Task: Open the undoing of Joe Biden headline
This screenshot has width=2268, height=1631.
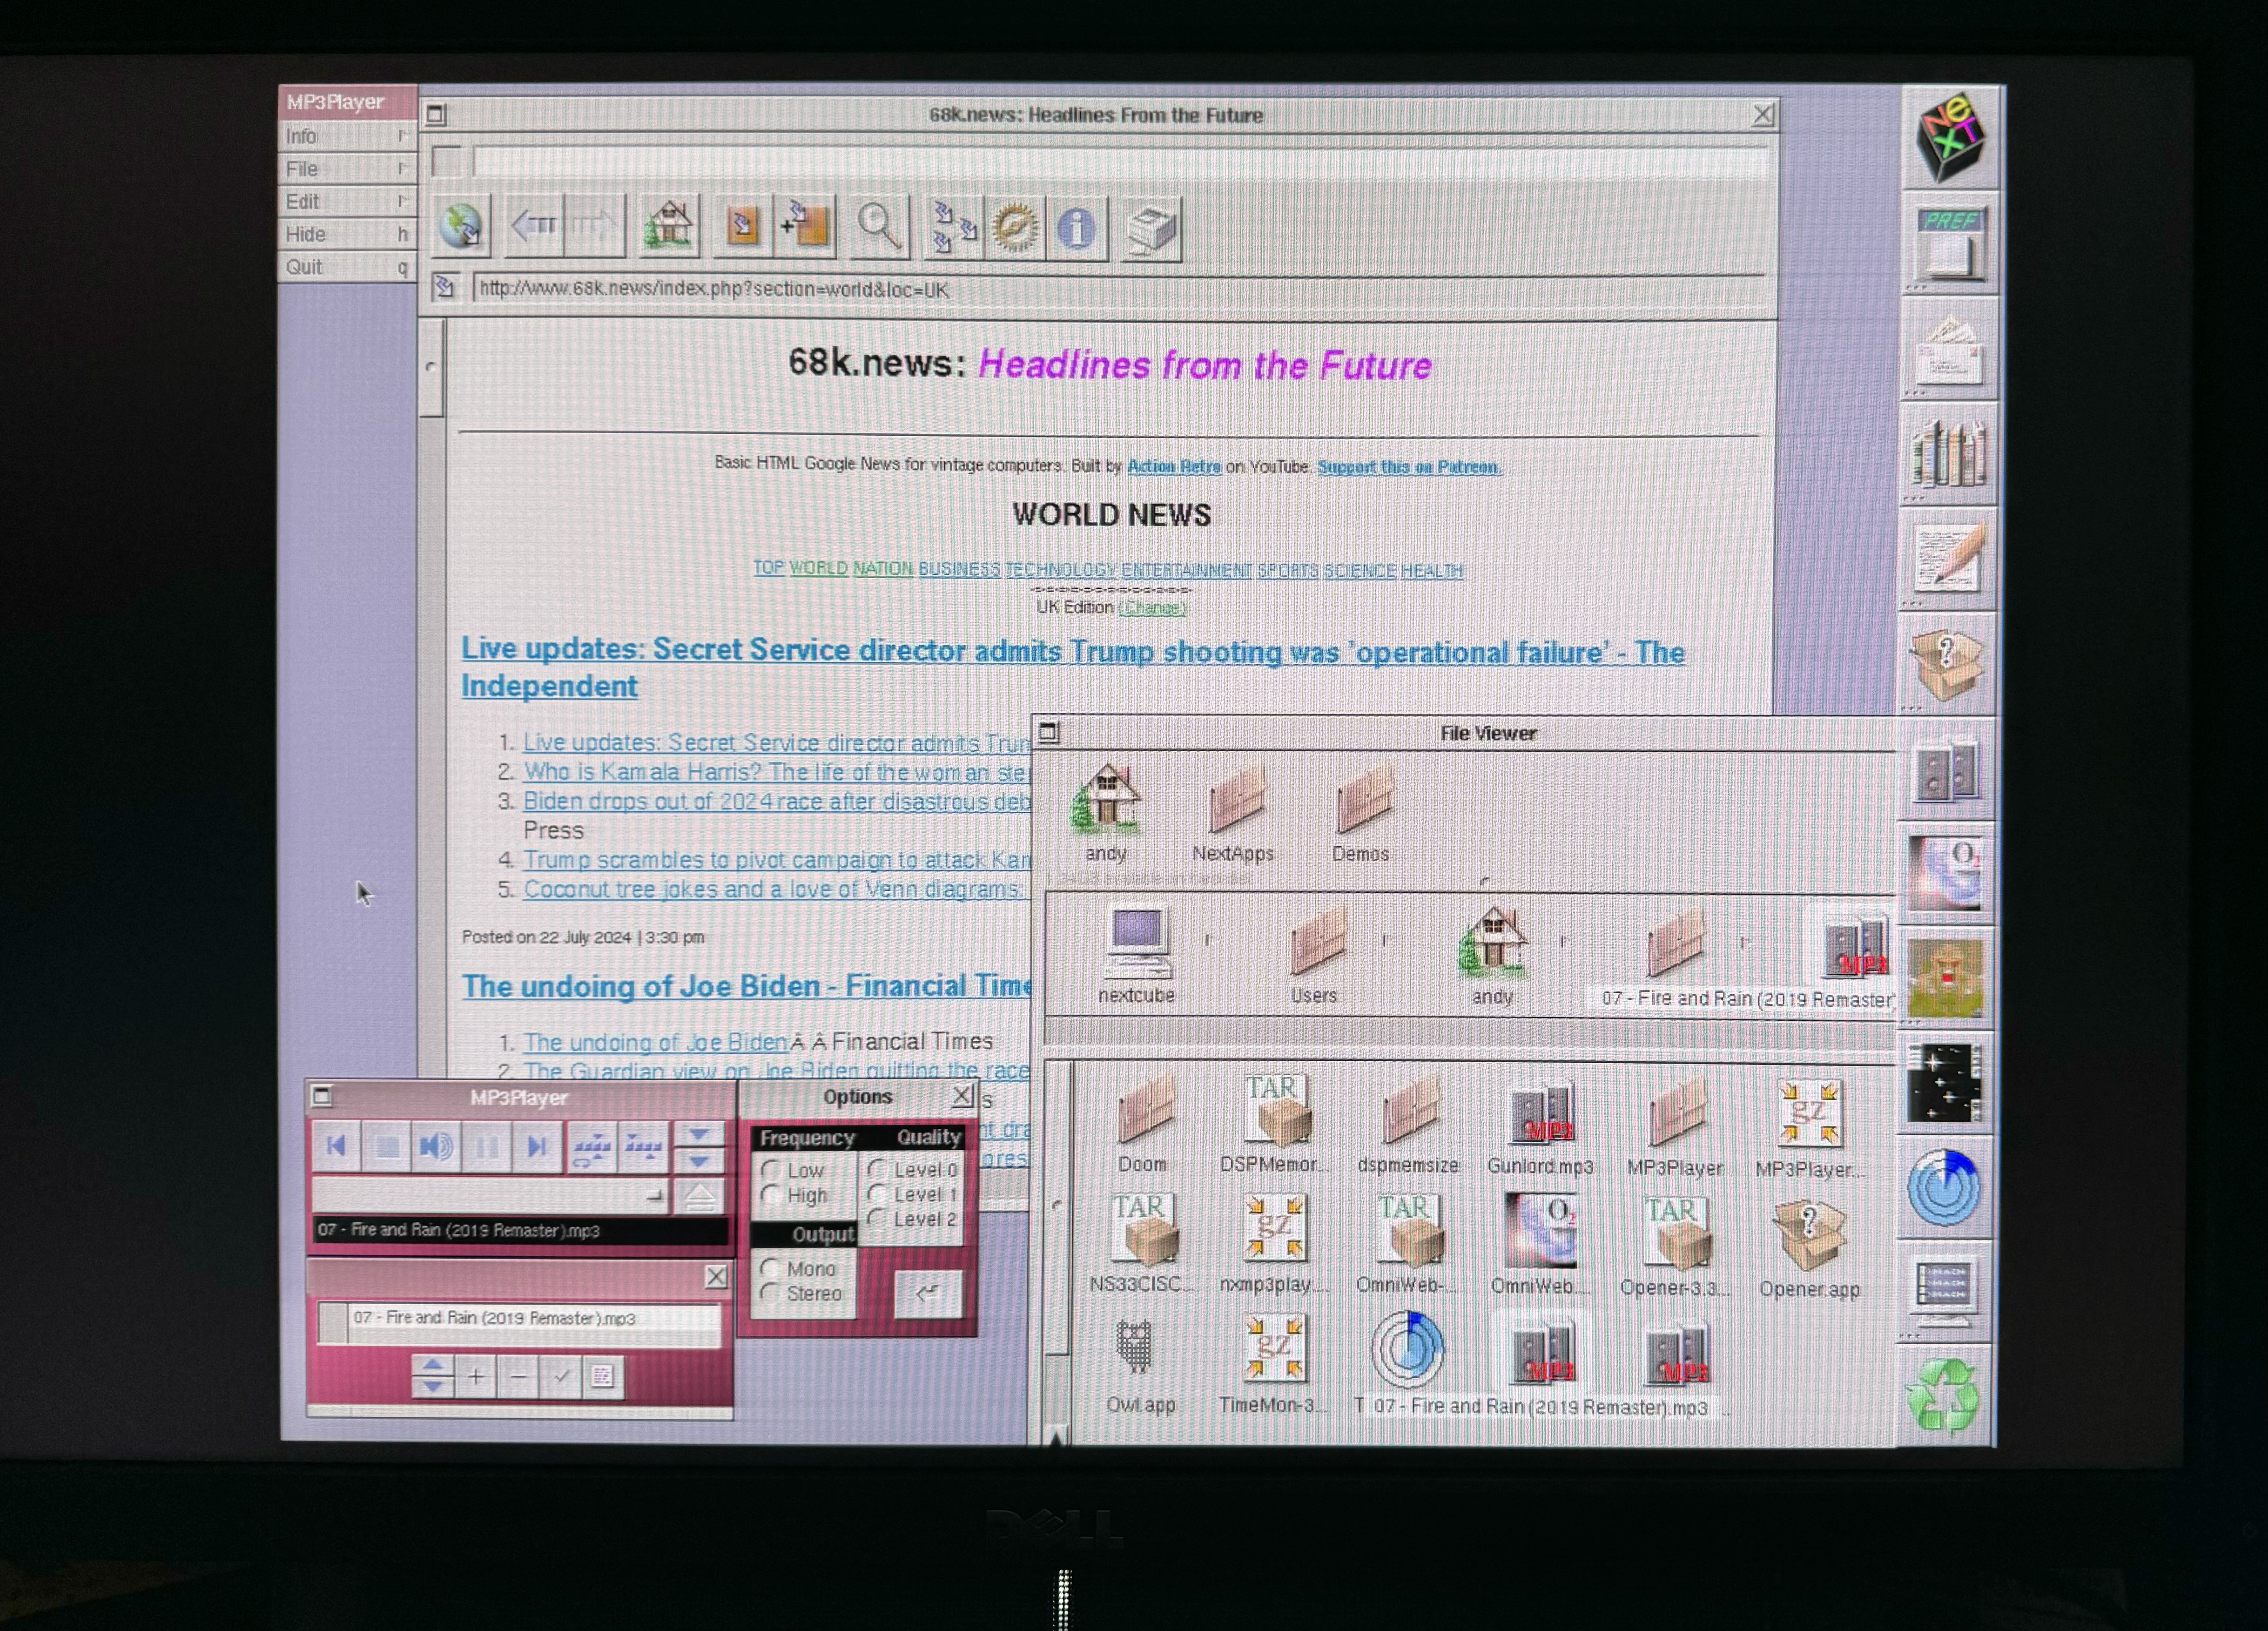Action: 745,986
